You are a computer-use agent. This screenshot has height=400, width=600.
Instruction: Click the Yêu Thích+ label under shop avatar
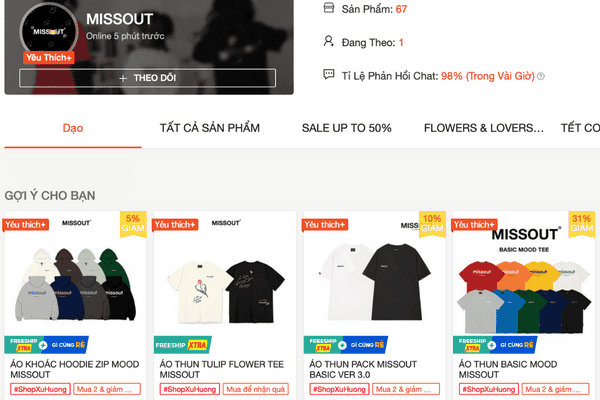tap(49, 57)
